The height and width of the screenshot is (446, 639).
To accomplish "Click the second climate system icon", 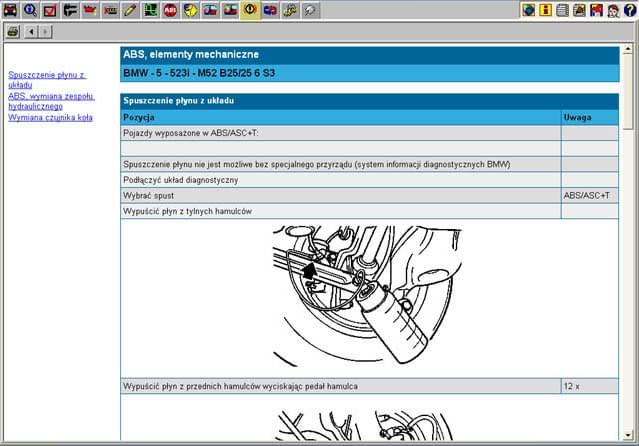I will pos(230,10).
